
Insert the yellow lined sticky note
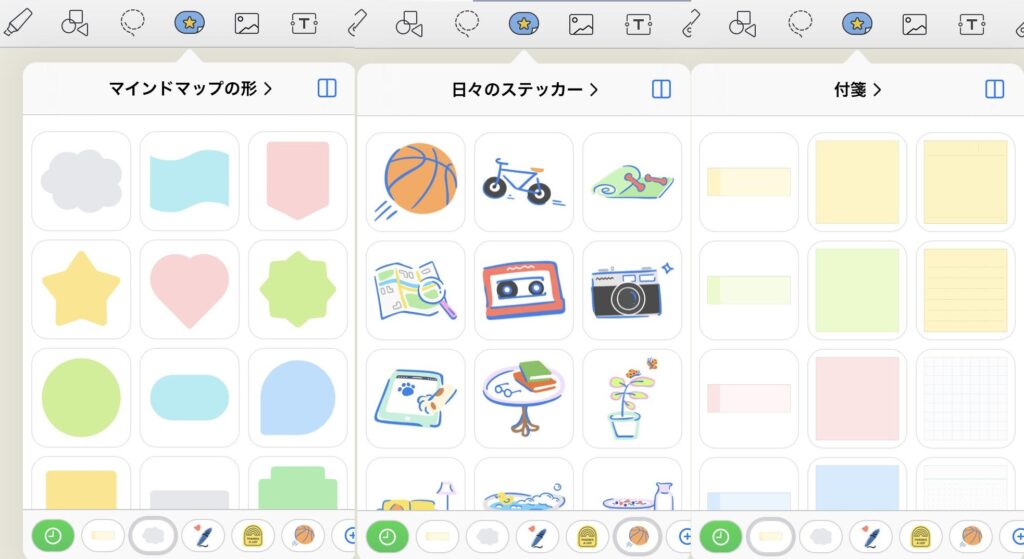coord(966,291)
